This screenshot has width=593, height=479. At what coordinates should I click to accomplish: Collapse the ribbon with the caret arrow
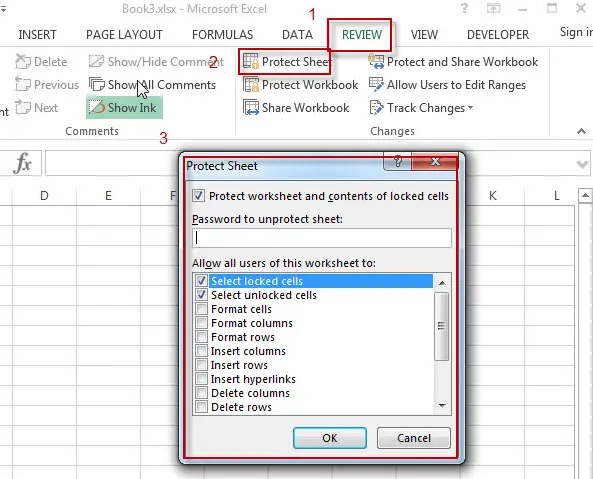point(581,131)
